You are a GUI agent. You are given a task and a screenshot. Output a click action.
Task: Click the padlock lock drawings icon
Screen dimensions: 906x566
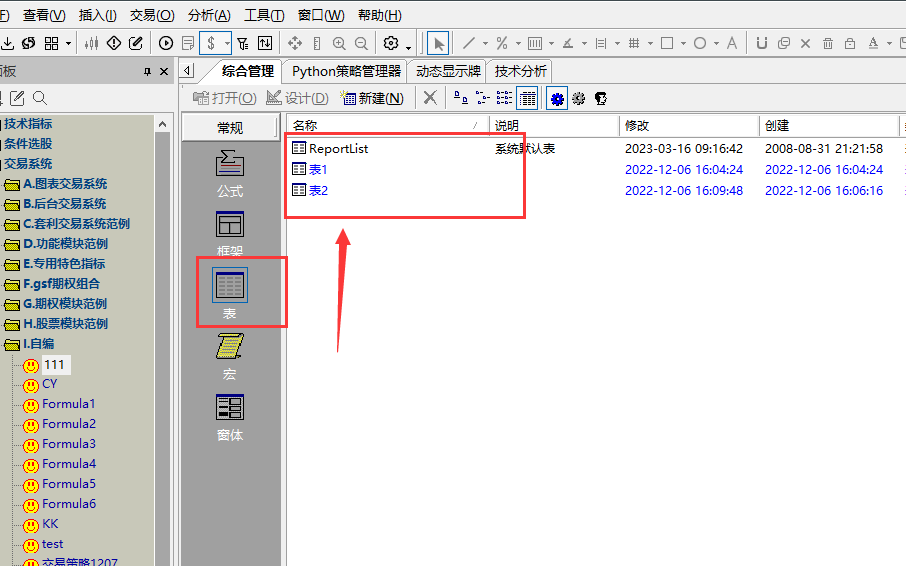(850, 43)
